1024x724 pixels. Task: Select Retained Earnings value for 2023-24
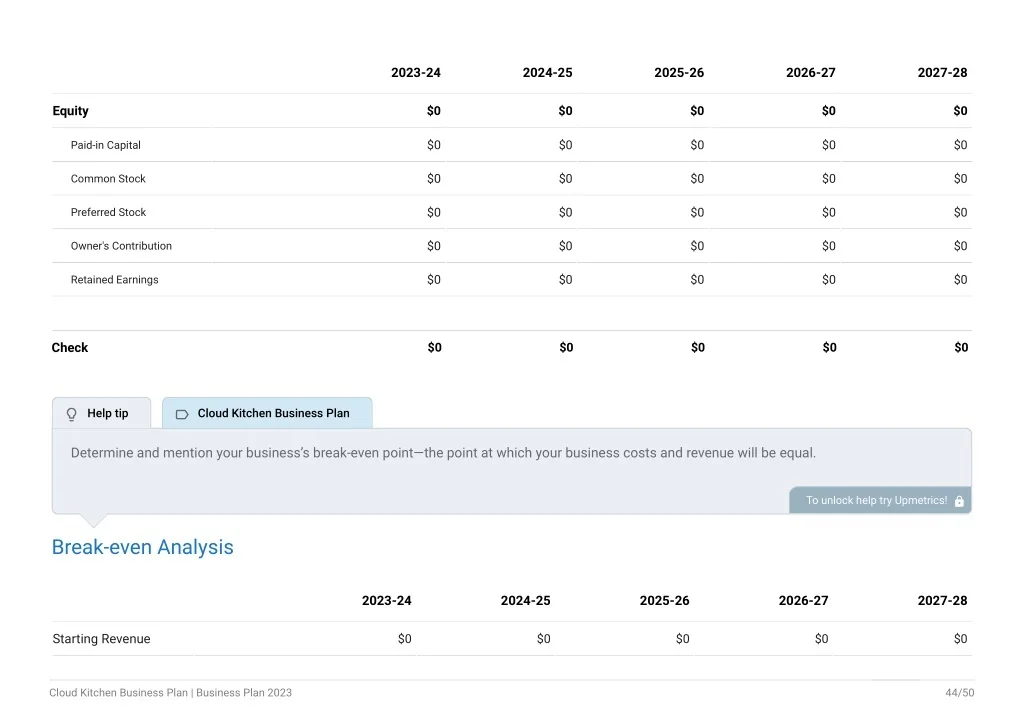434,279
